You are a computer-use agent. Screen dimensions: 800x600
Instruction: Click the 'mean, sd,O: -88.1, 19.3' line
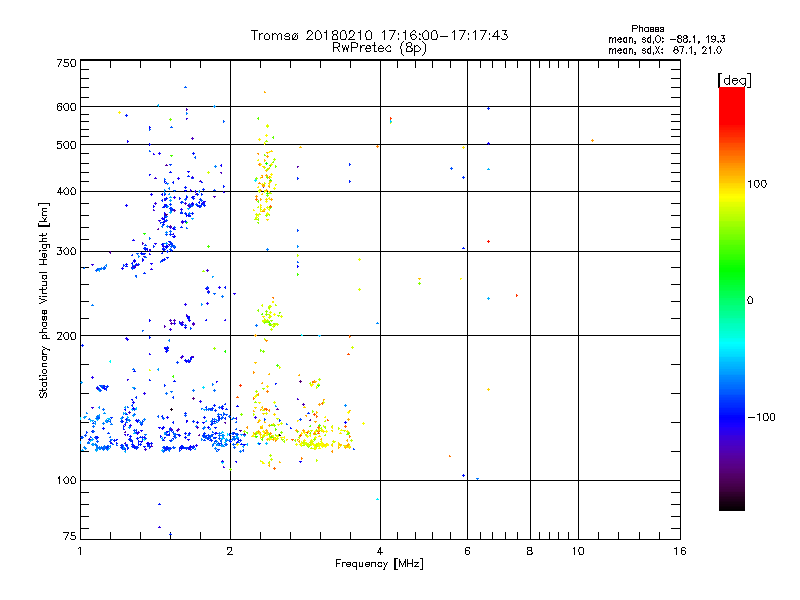coord(667,39)
